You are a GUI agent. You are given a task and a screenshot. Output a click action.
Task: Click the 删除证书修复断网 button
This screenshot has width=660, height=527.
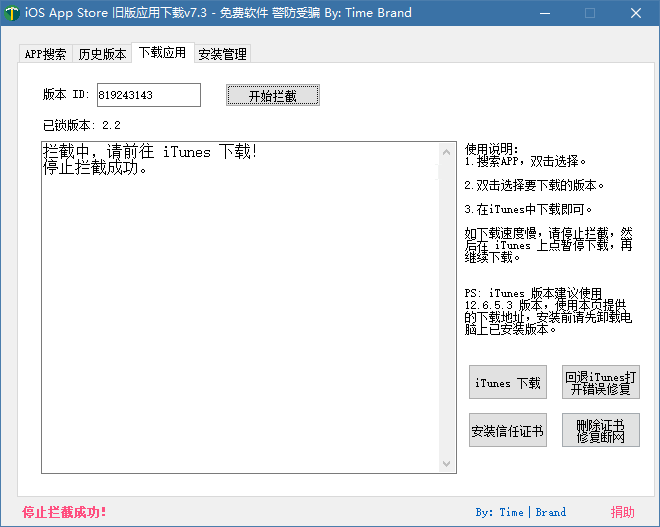pyautogui.click(x=601, y=430)
